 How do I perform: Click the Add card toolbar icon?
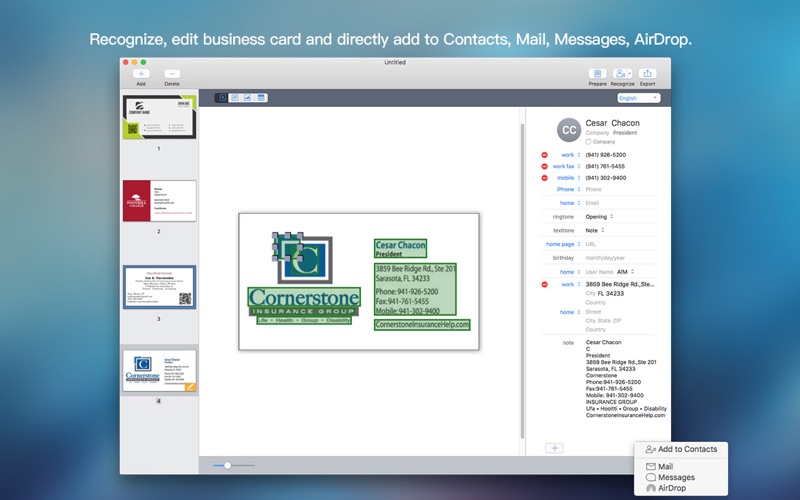pos(141,74)
